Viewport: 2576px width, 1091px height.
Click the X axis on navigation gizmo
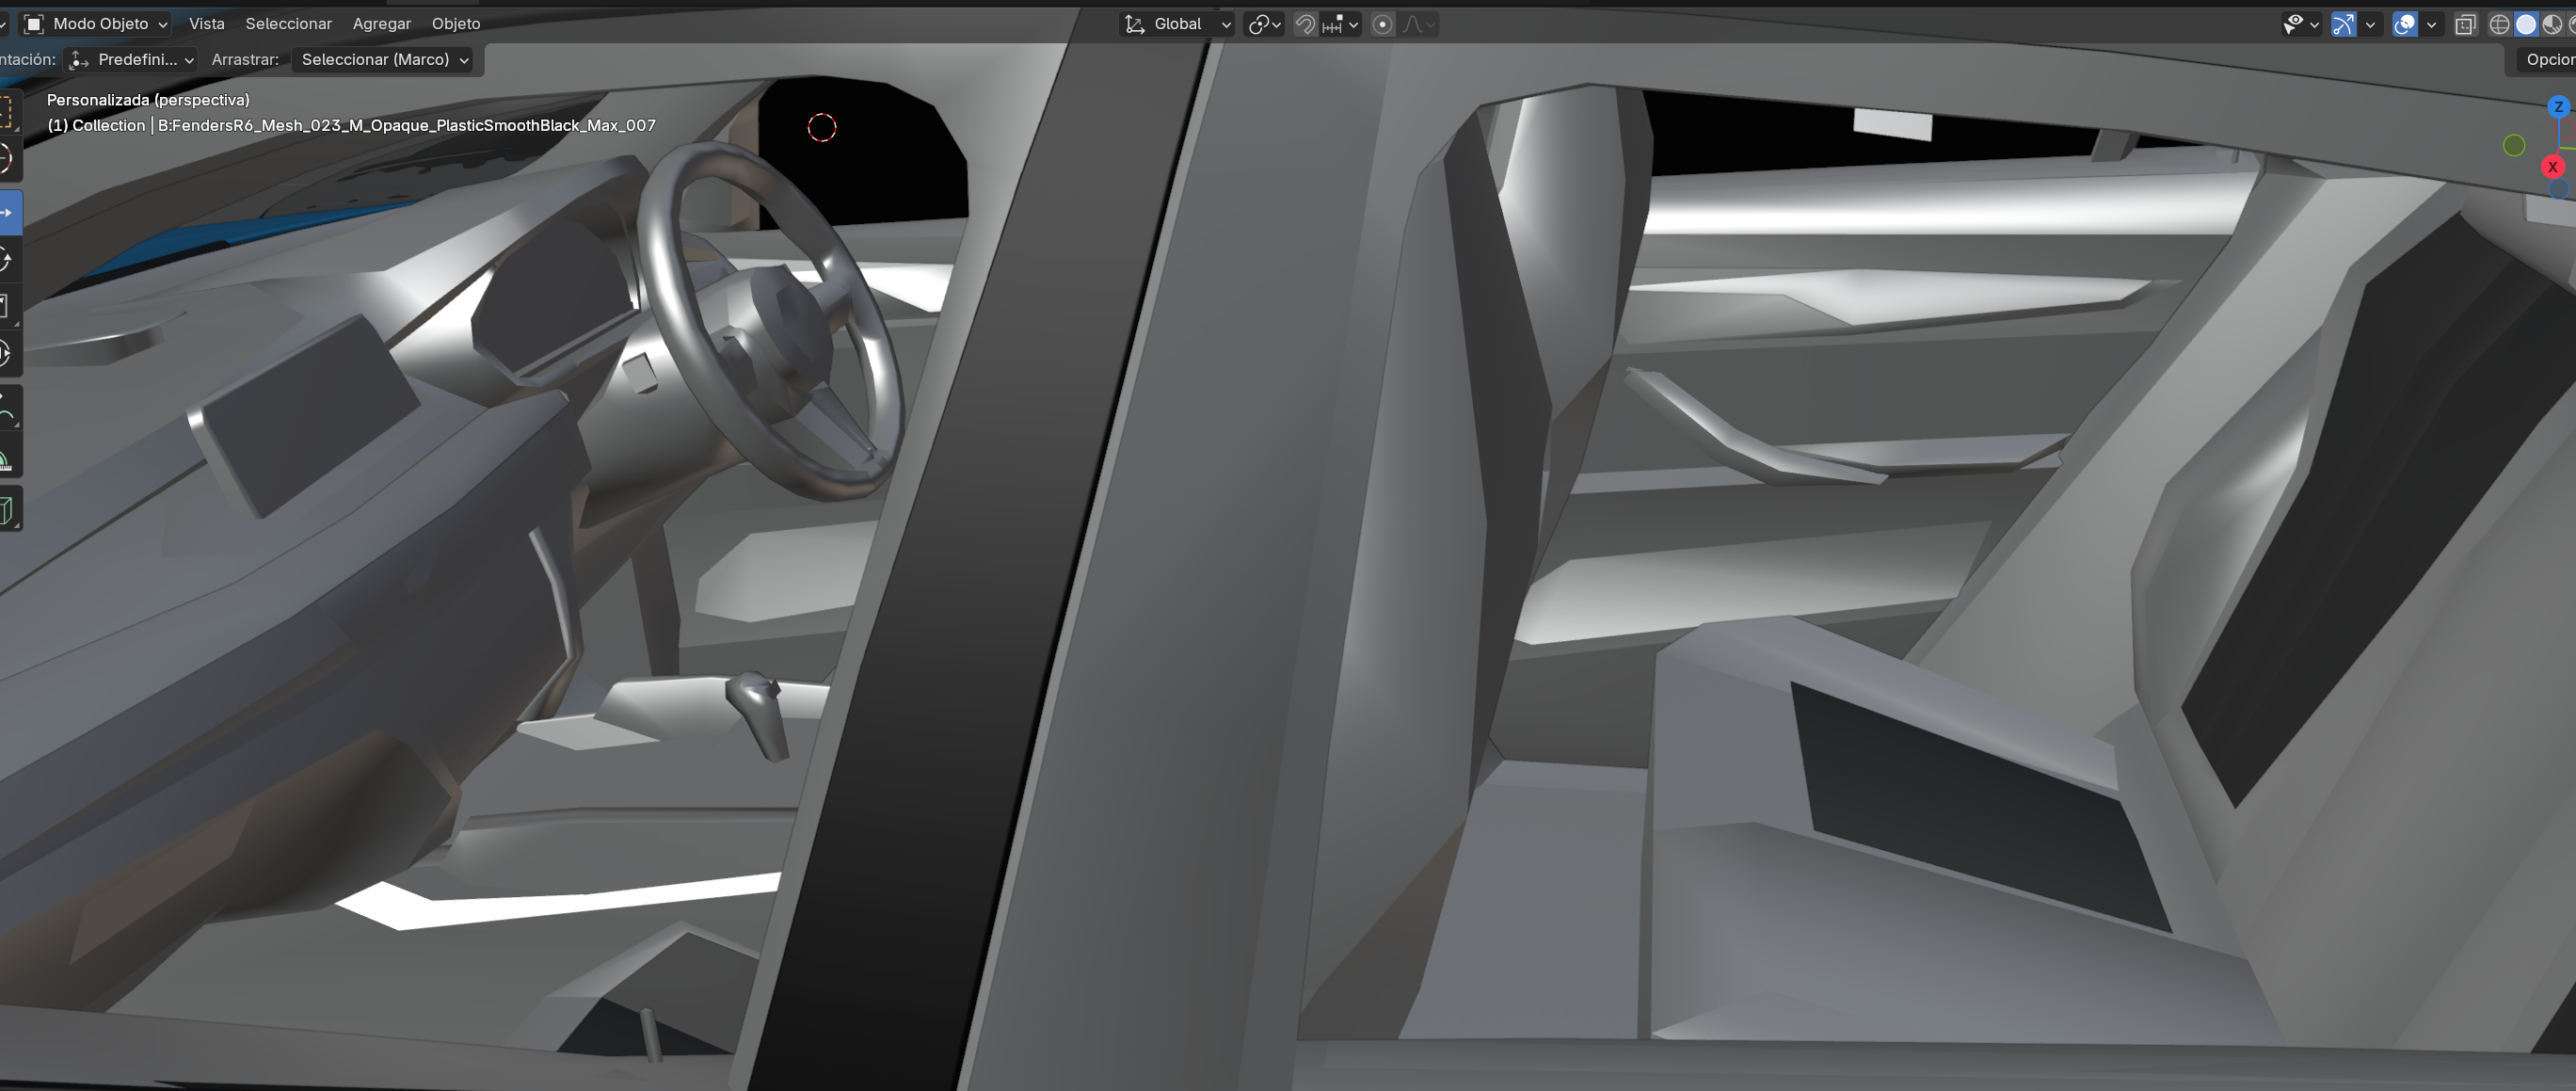2553,167
